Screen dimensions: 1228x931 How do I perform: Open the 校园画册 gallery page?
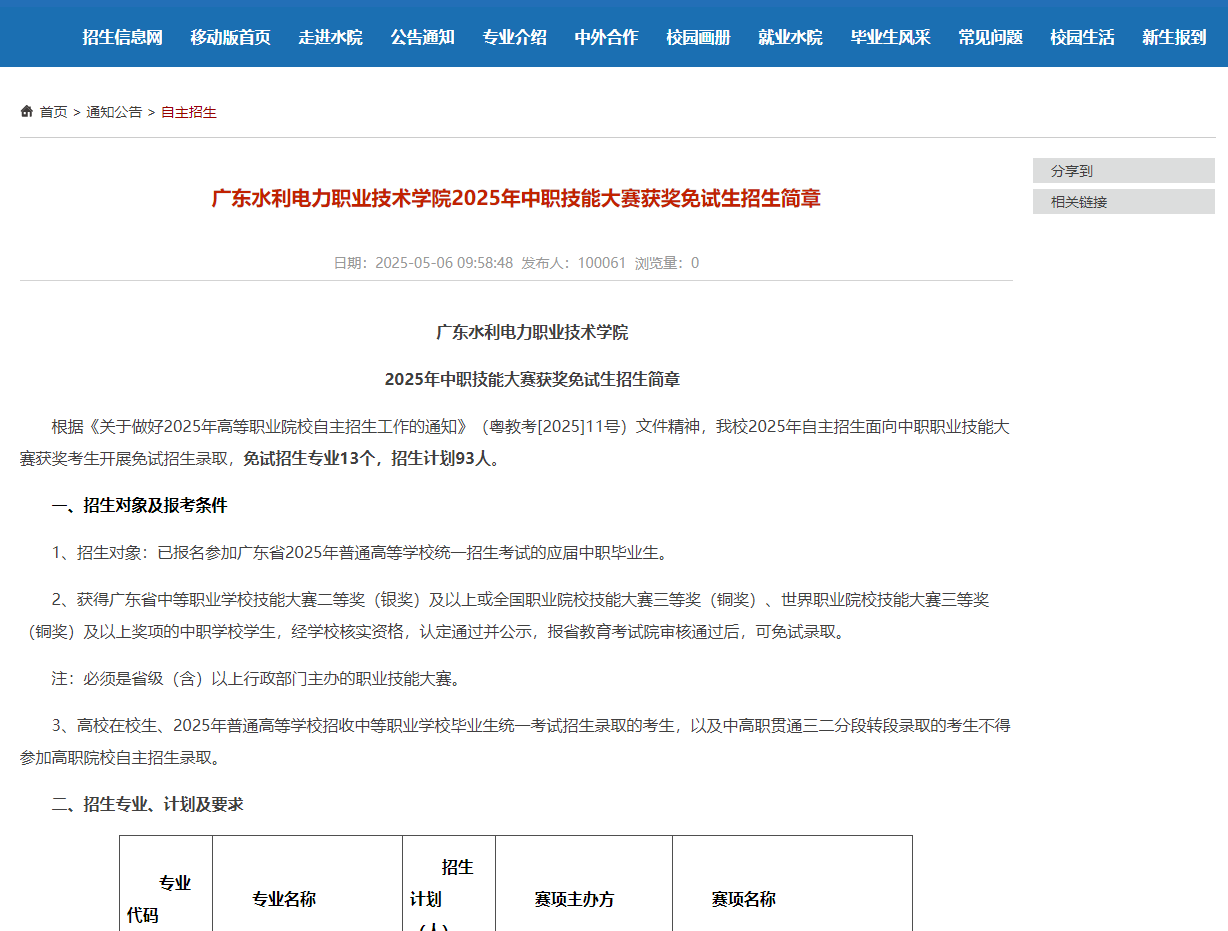(x=696, y=33)
